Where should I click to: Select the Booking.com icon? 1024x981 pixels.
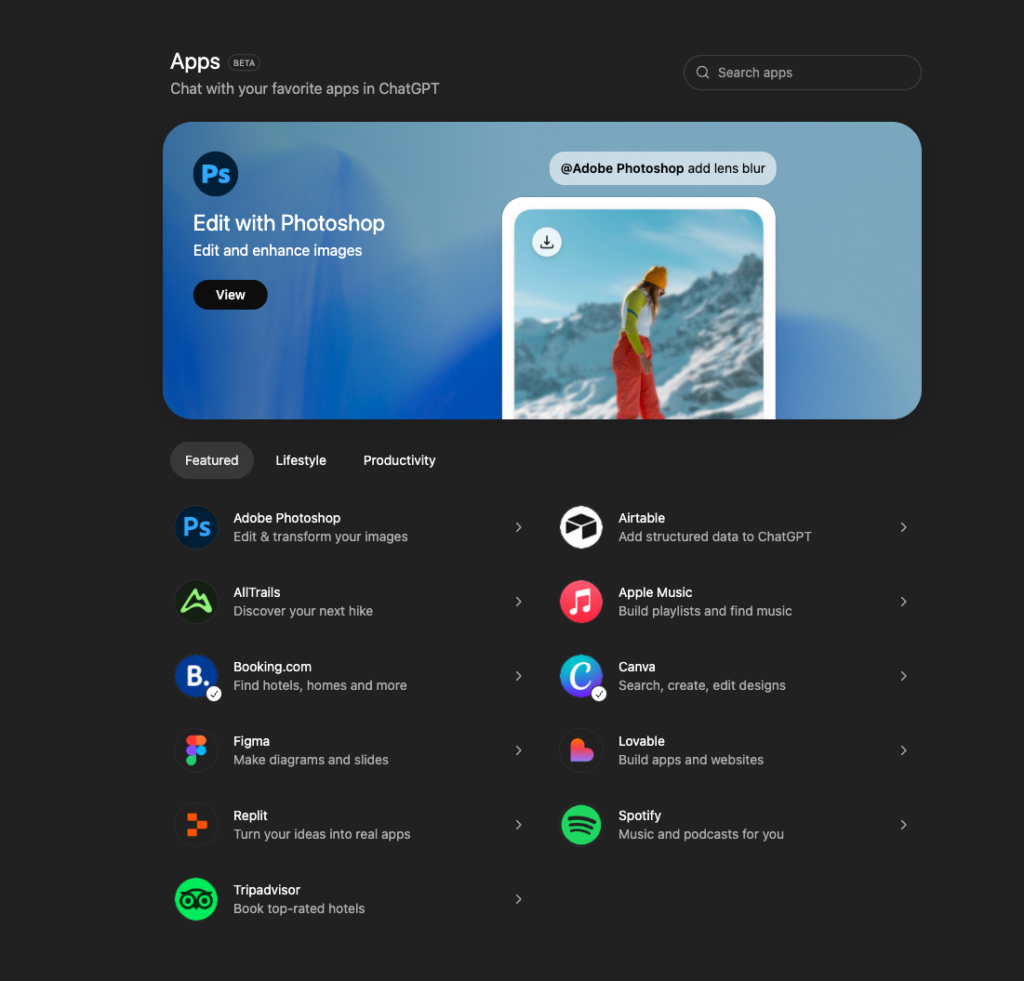(x=196, y=676)
